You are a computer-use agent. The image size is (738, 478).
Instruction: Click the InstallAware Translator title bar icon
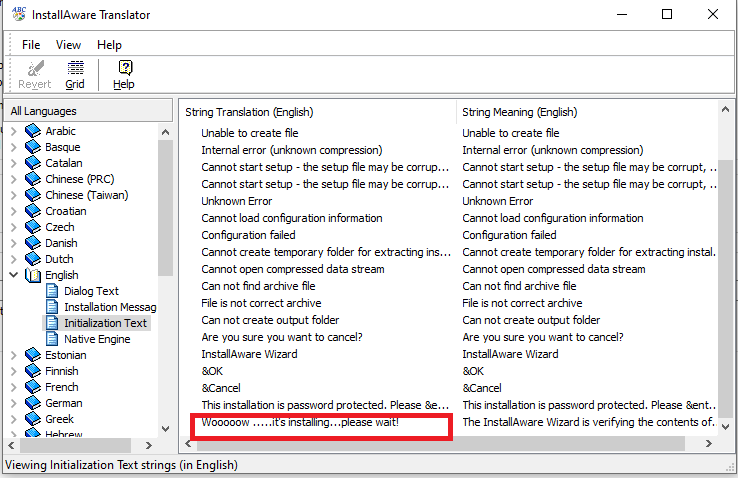pyautogui.click(x=19, y=15)
